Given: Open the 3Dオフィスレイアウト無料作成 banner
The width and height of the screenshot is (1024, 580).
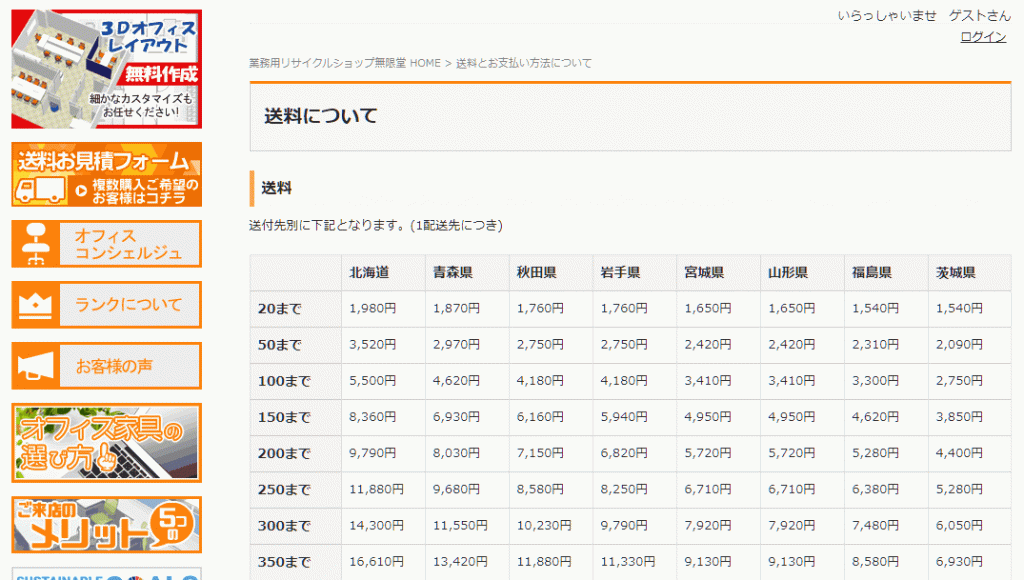Looking at the screenshot, I should tap(106, 69).
